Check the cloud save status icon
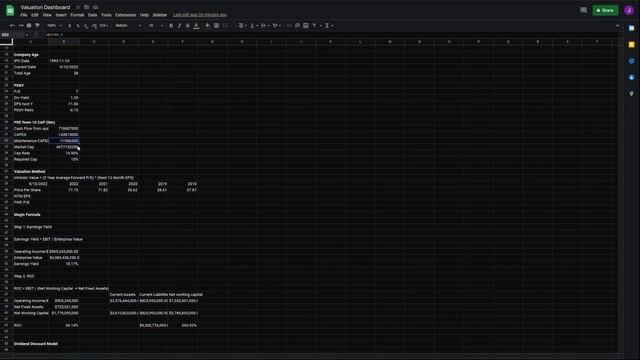This screenshot has height=360, width=640. tap(96, 7)
